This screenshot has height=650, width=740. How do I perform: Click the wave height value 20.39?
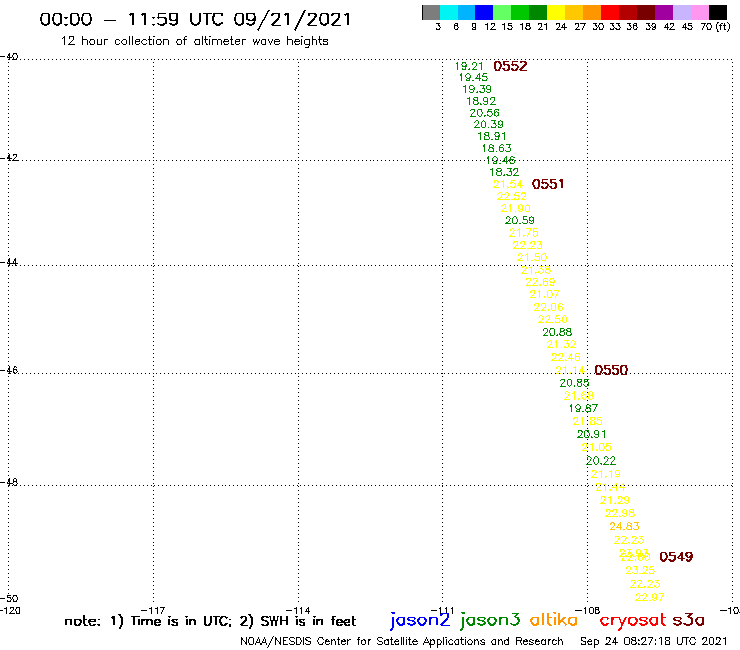(488, 124)
